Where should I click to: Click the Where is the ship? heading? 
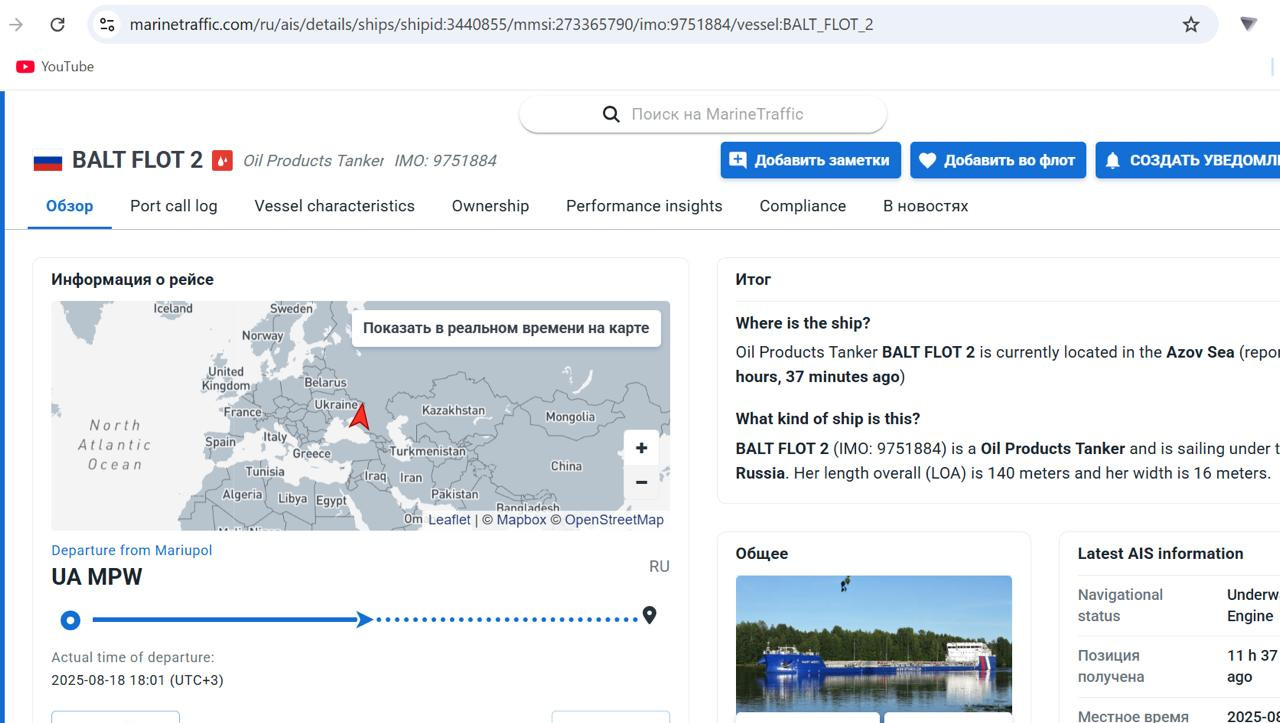[803, 323]
